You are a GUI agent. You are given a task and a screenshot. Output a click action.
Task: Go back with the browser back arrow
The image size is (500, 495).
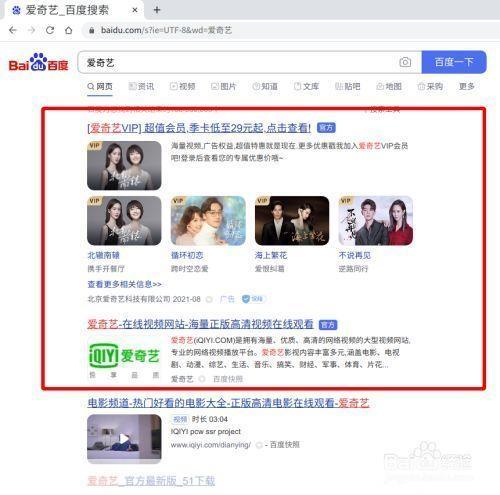coord(13,30)
